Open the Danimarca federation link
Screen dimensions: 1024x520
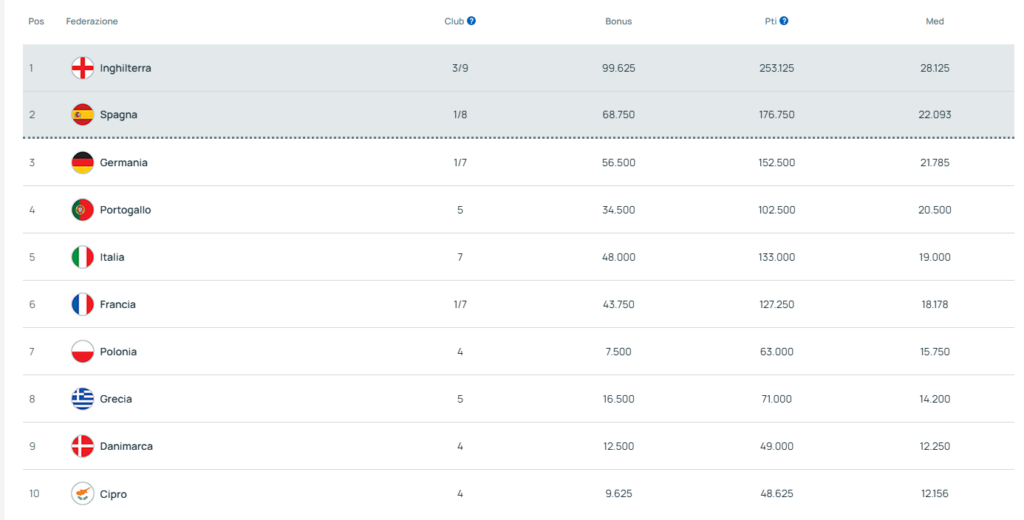(126, 446)
